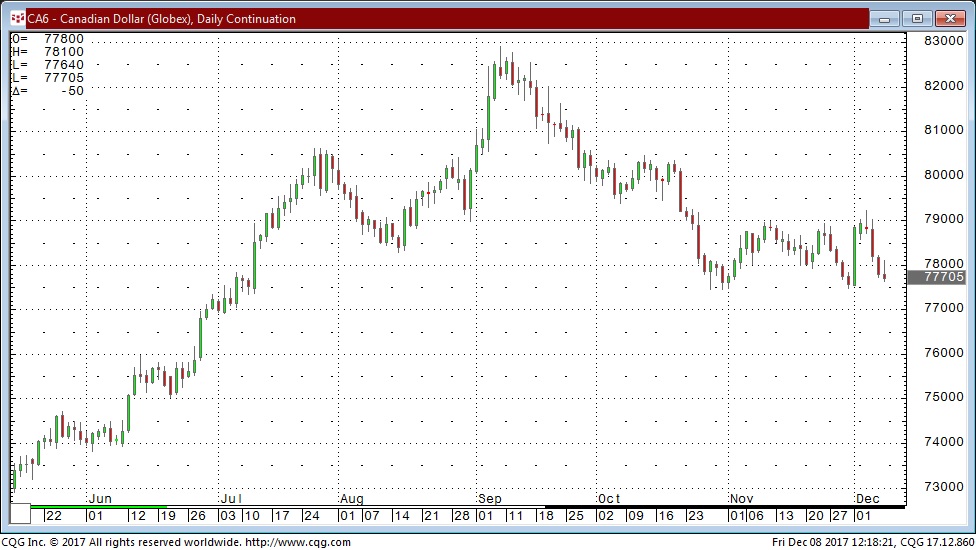Click the 83000 price axis label
This screenshot has width=976, height=550.
point(944,40)
